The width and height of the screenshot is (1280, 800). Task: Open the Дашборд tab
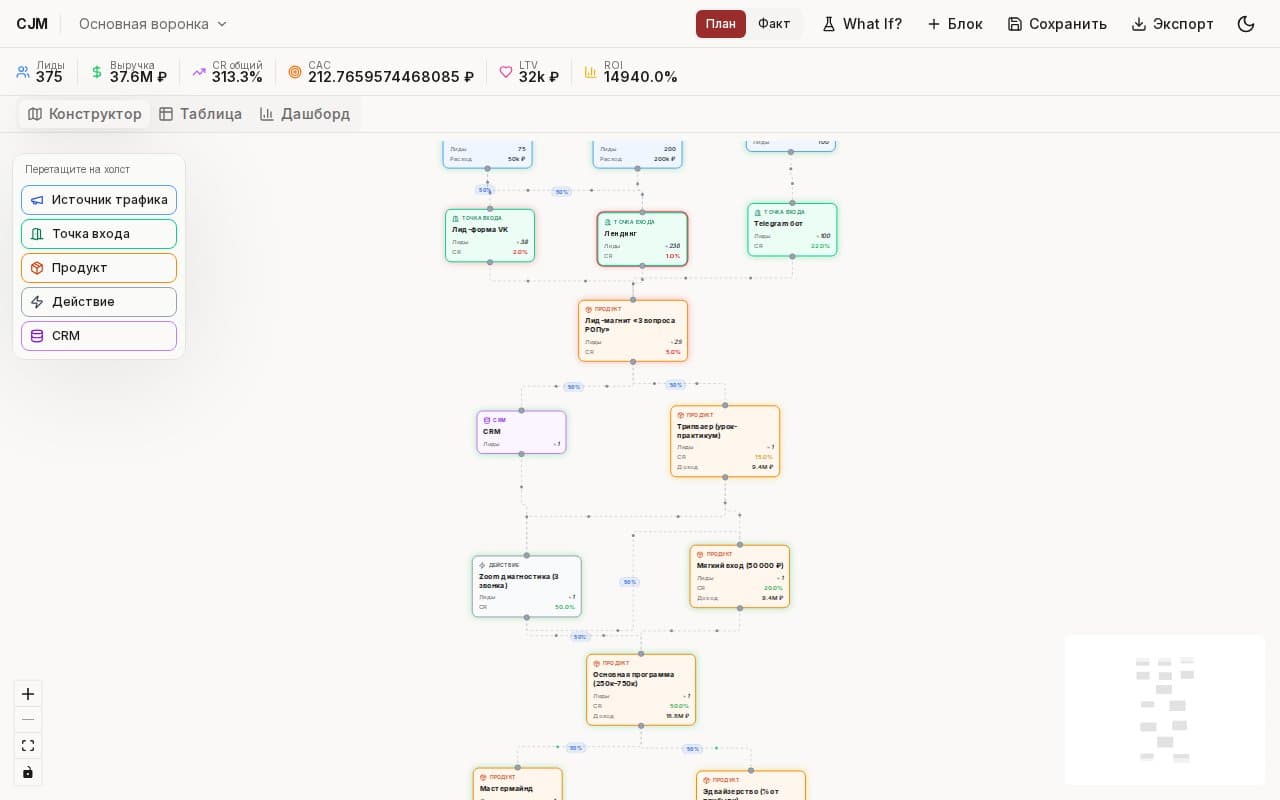(305, 114)
